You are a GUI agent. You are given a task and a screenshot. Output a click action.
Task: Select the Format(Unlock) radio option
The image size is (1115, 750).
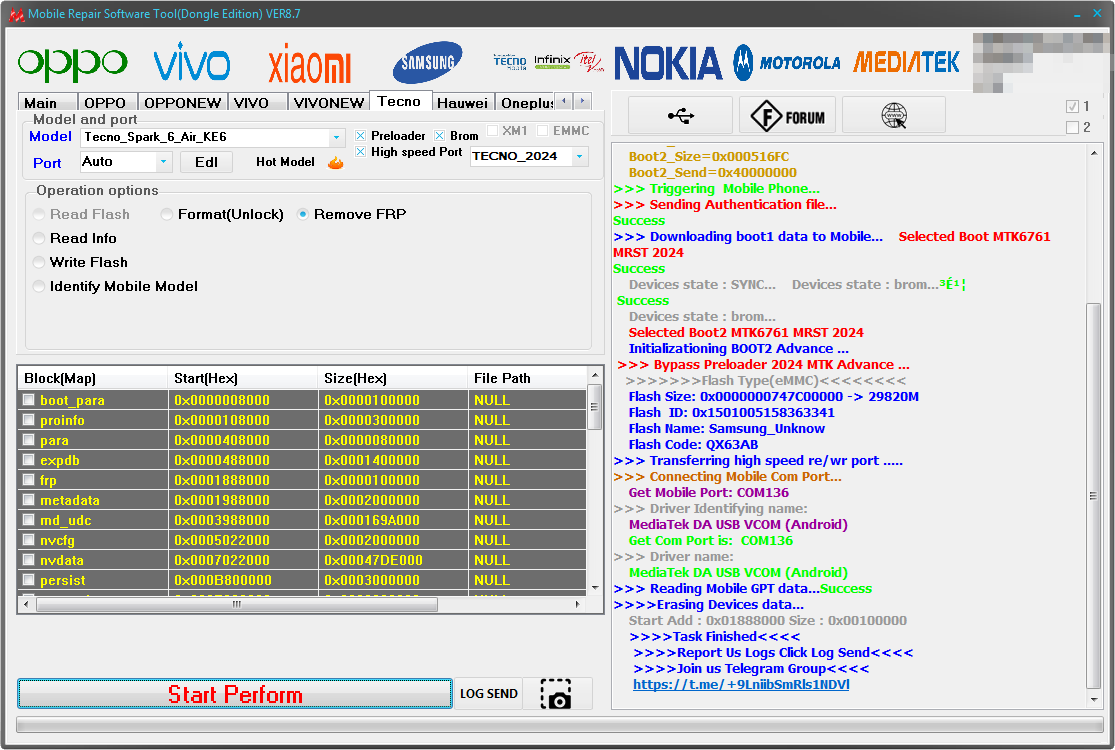[167, 214]
